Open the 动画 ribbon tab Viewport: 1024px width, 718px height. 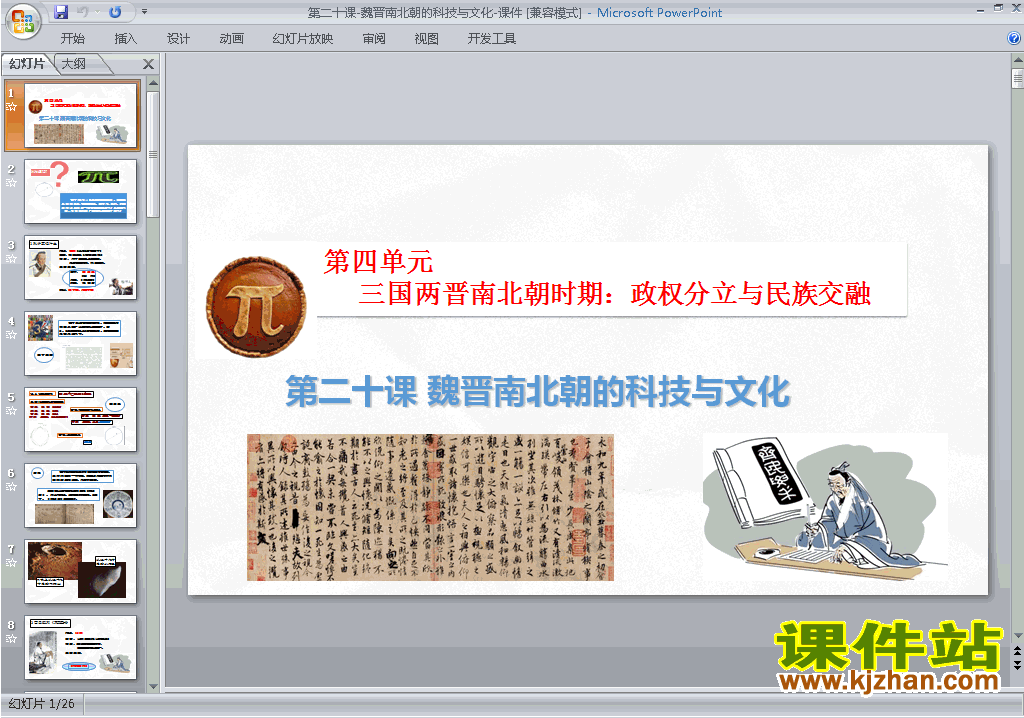pos(231,39)
